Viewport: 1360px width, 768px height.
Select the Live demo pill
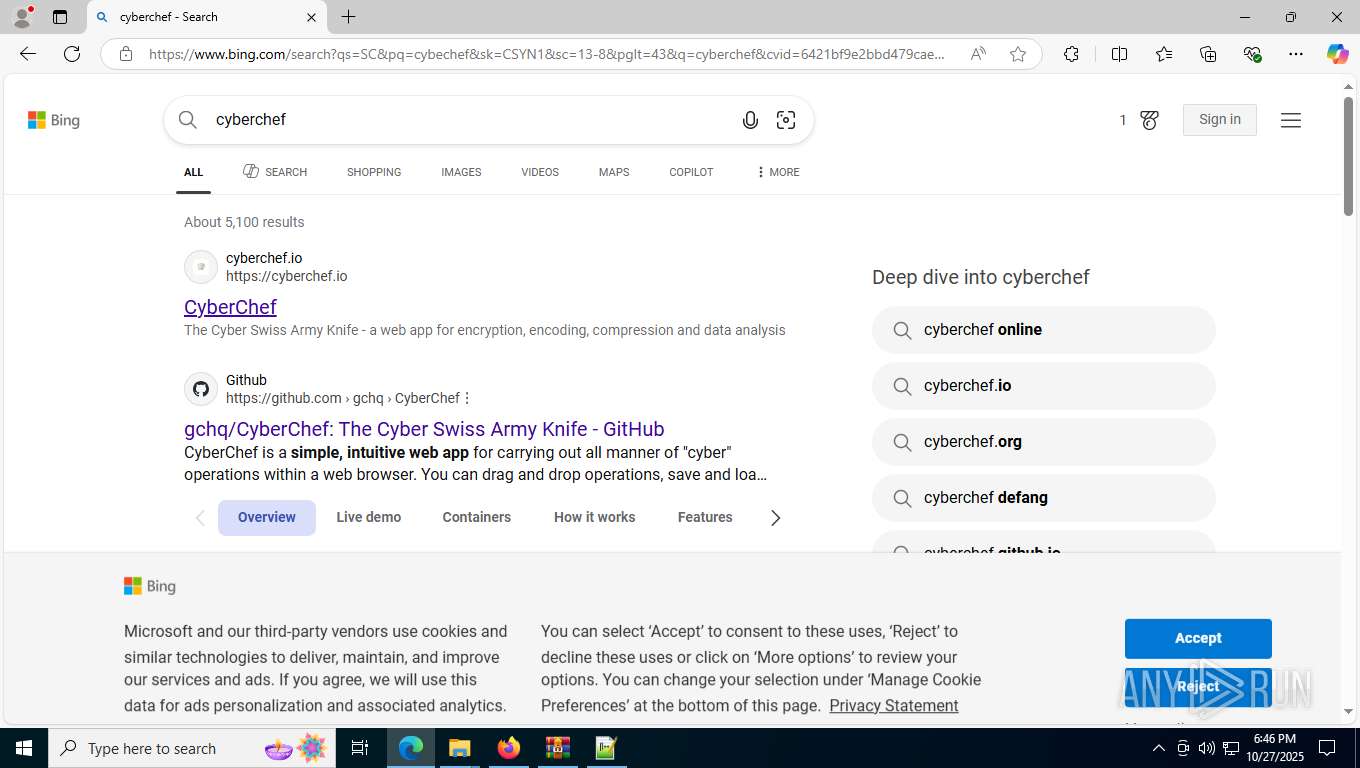(369, 517)
